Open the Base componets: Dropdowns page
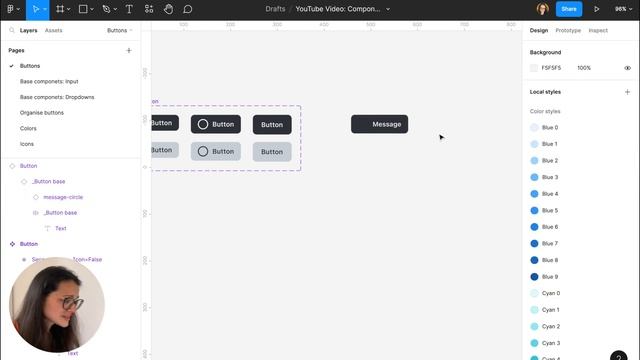 click(x=57, y=97)
